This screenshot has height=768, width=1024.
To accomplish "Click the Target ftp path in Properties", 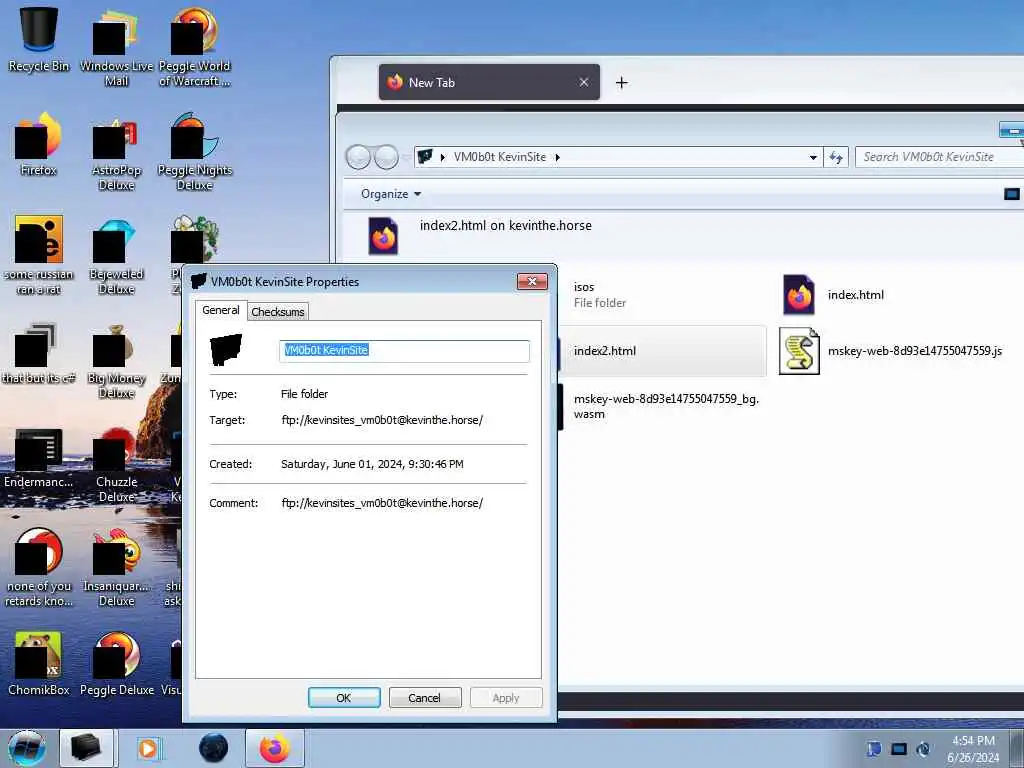I will (382, 420).
